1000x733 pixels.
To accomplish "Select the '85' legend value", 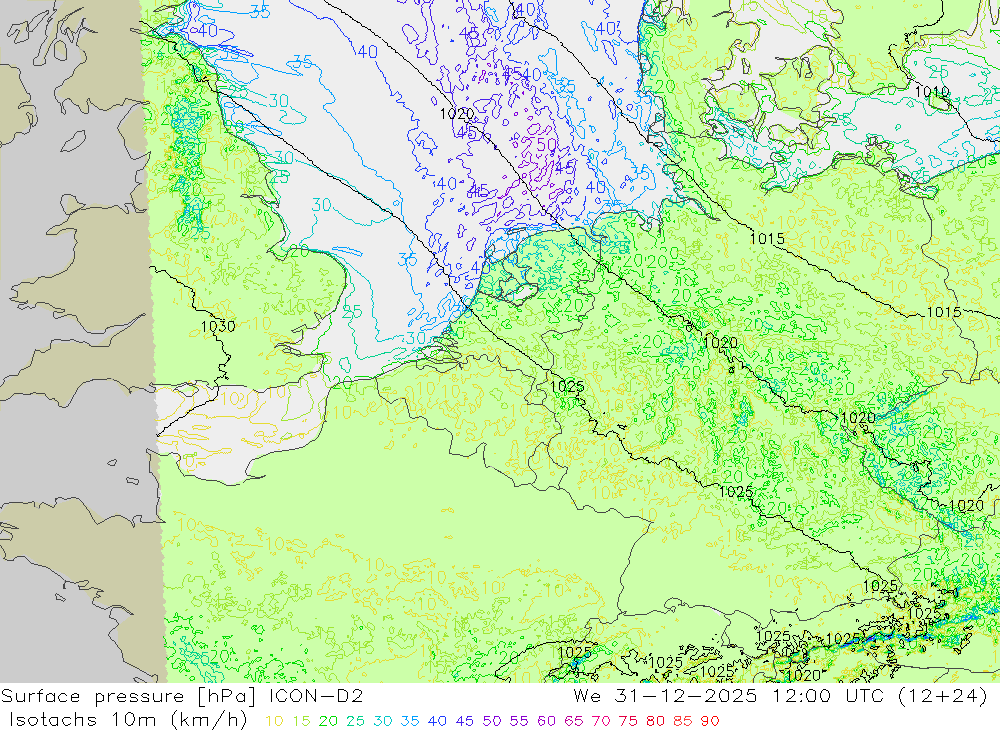I will [682, 721].
